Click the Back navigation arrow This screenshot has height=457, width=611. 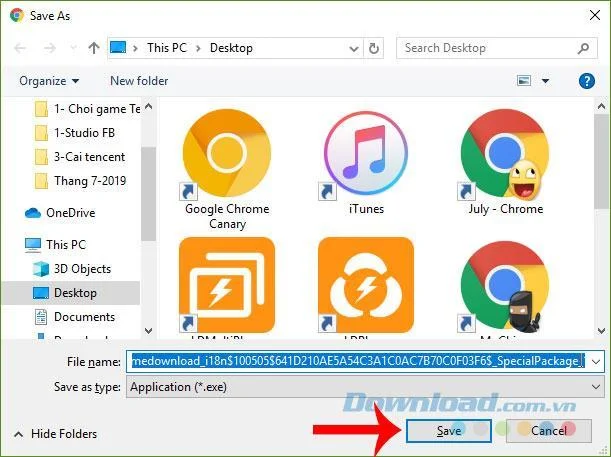pyautogui.click(x=20, y=48)
